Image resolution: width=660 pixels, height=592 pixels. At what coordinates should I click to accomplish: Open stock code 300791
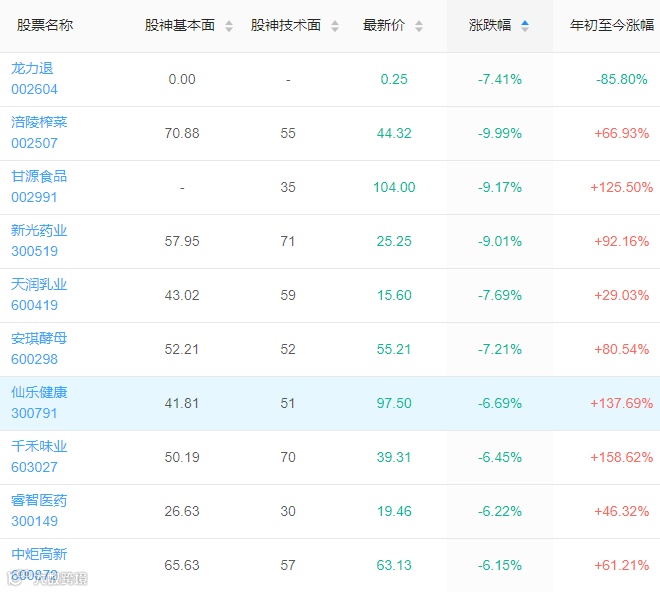coord(35,413)
